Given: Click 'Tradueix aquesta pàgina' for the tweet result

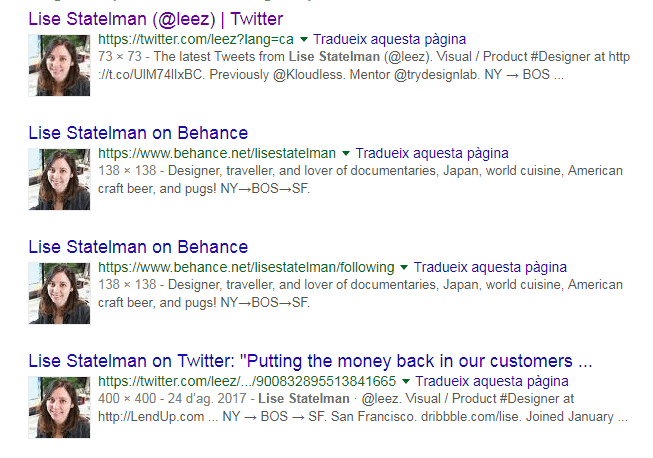Looking at the screenshot, I should (492, 382).
